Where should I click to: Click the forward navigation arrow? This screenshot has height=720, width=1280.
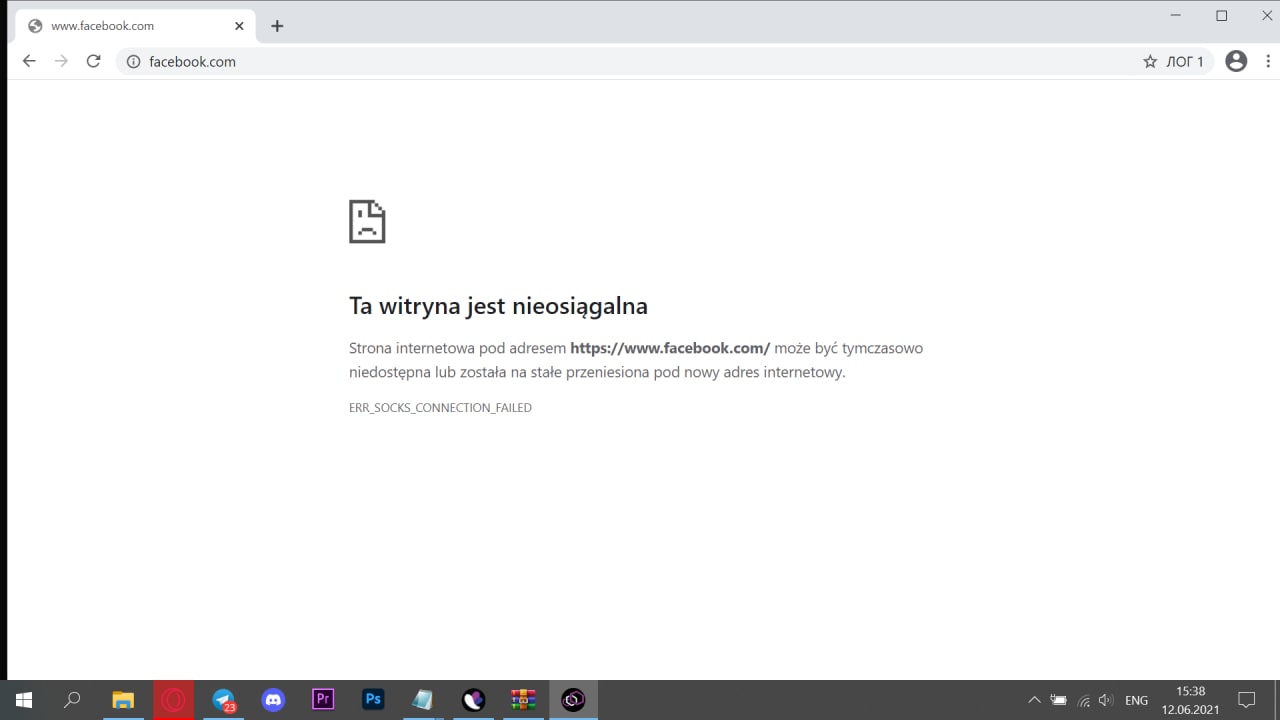(x=61, y=61)
